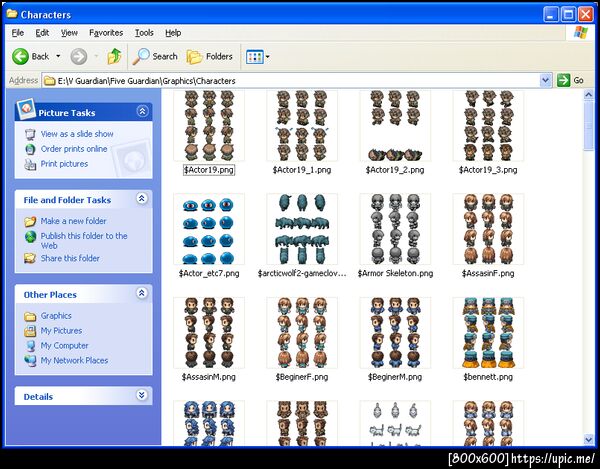Click Share this folder link

tap(70, 258)
